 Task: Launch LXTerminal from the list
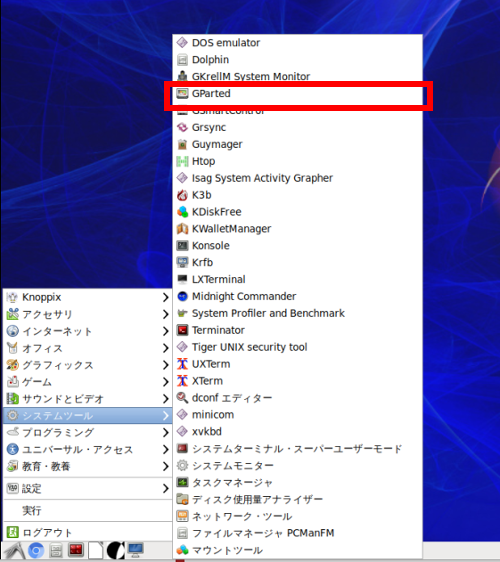pyautogui.click(x=297, y=279)
